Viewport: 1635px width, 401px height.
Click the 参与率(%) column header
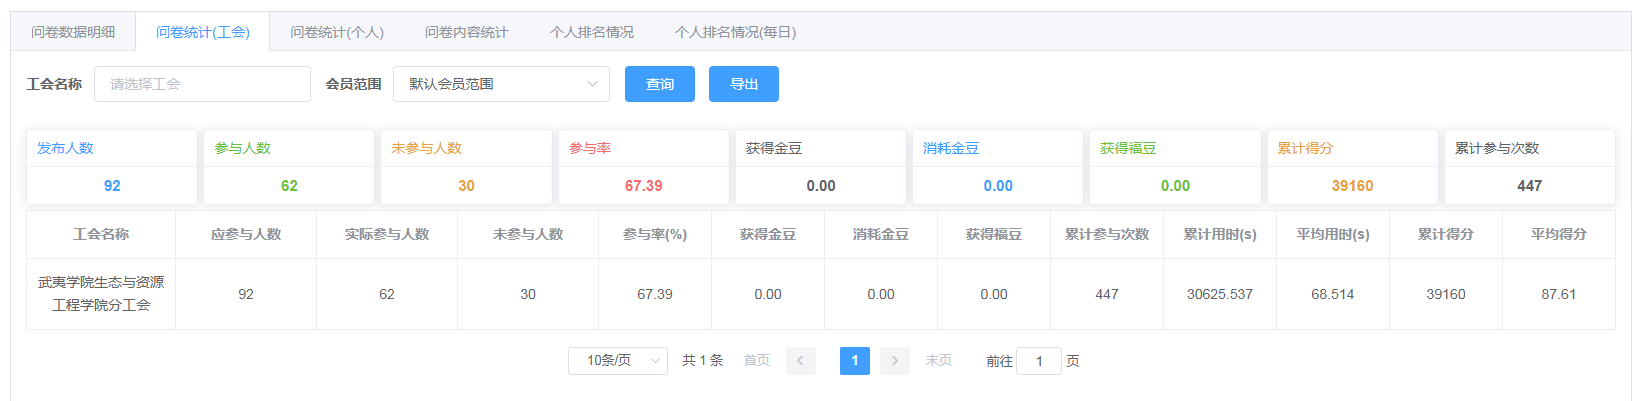[654, 234]
